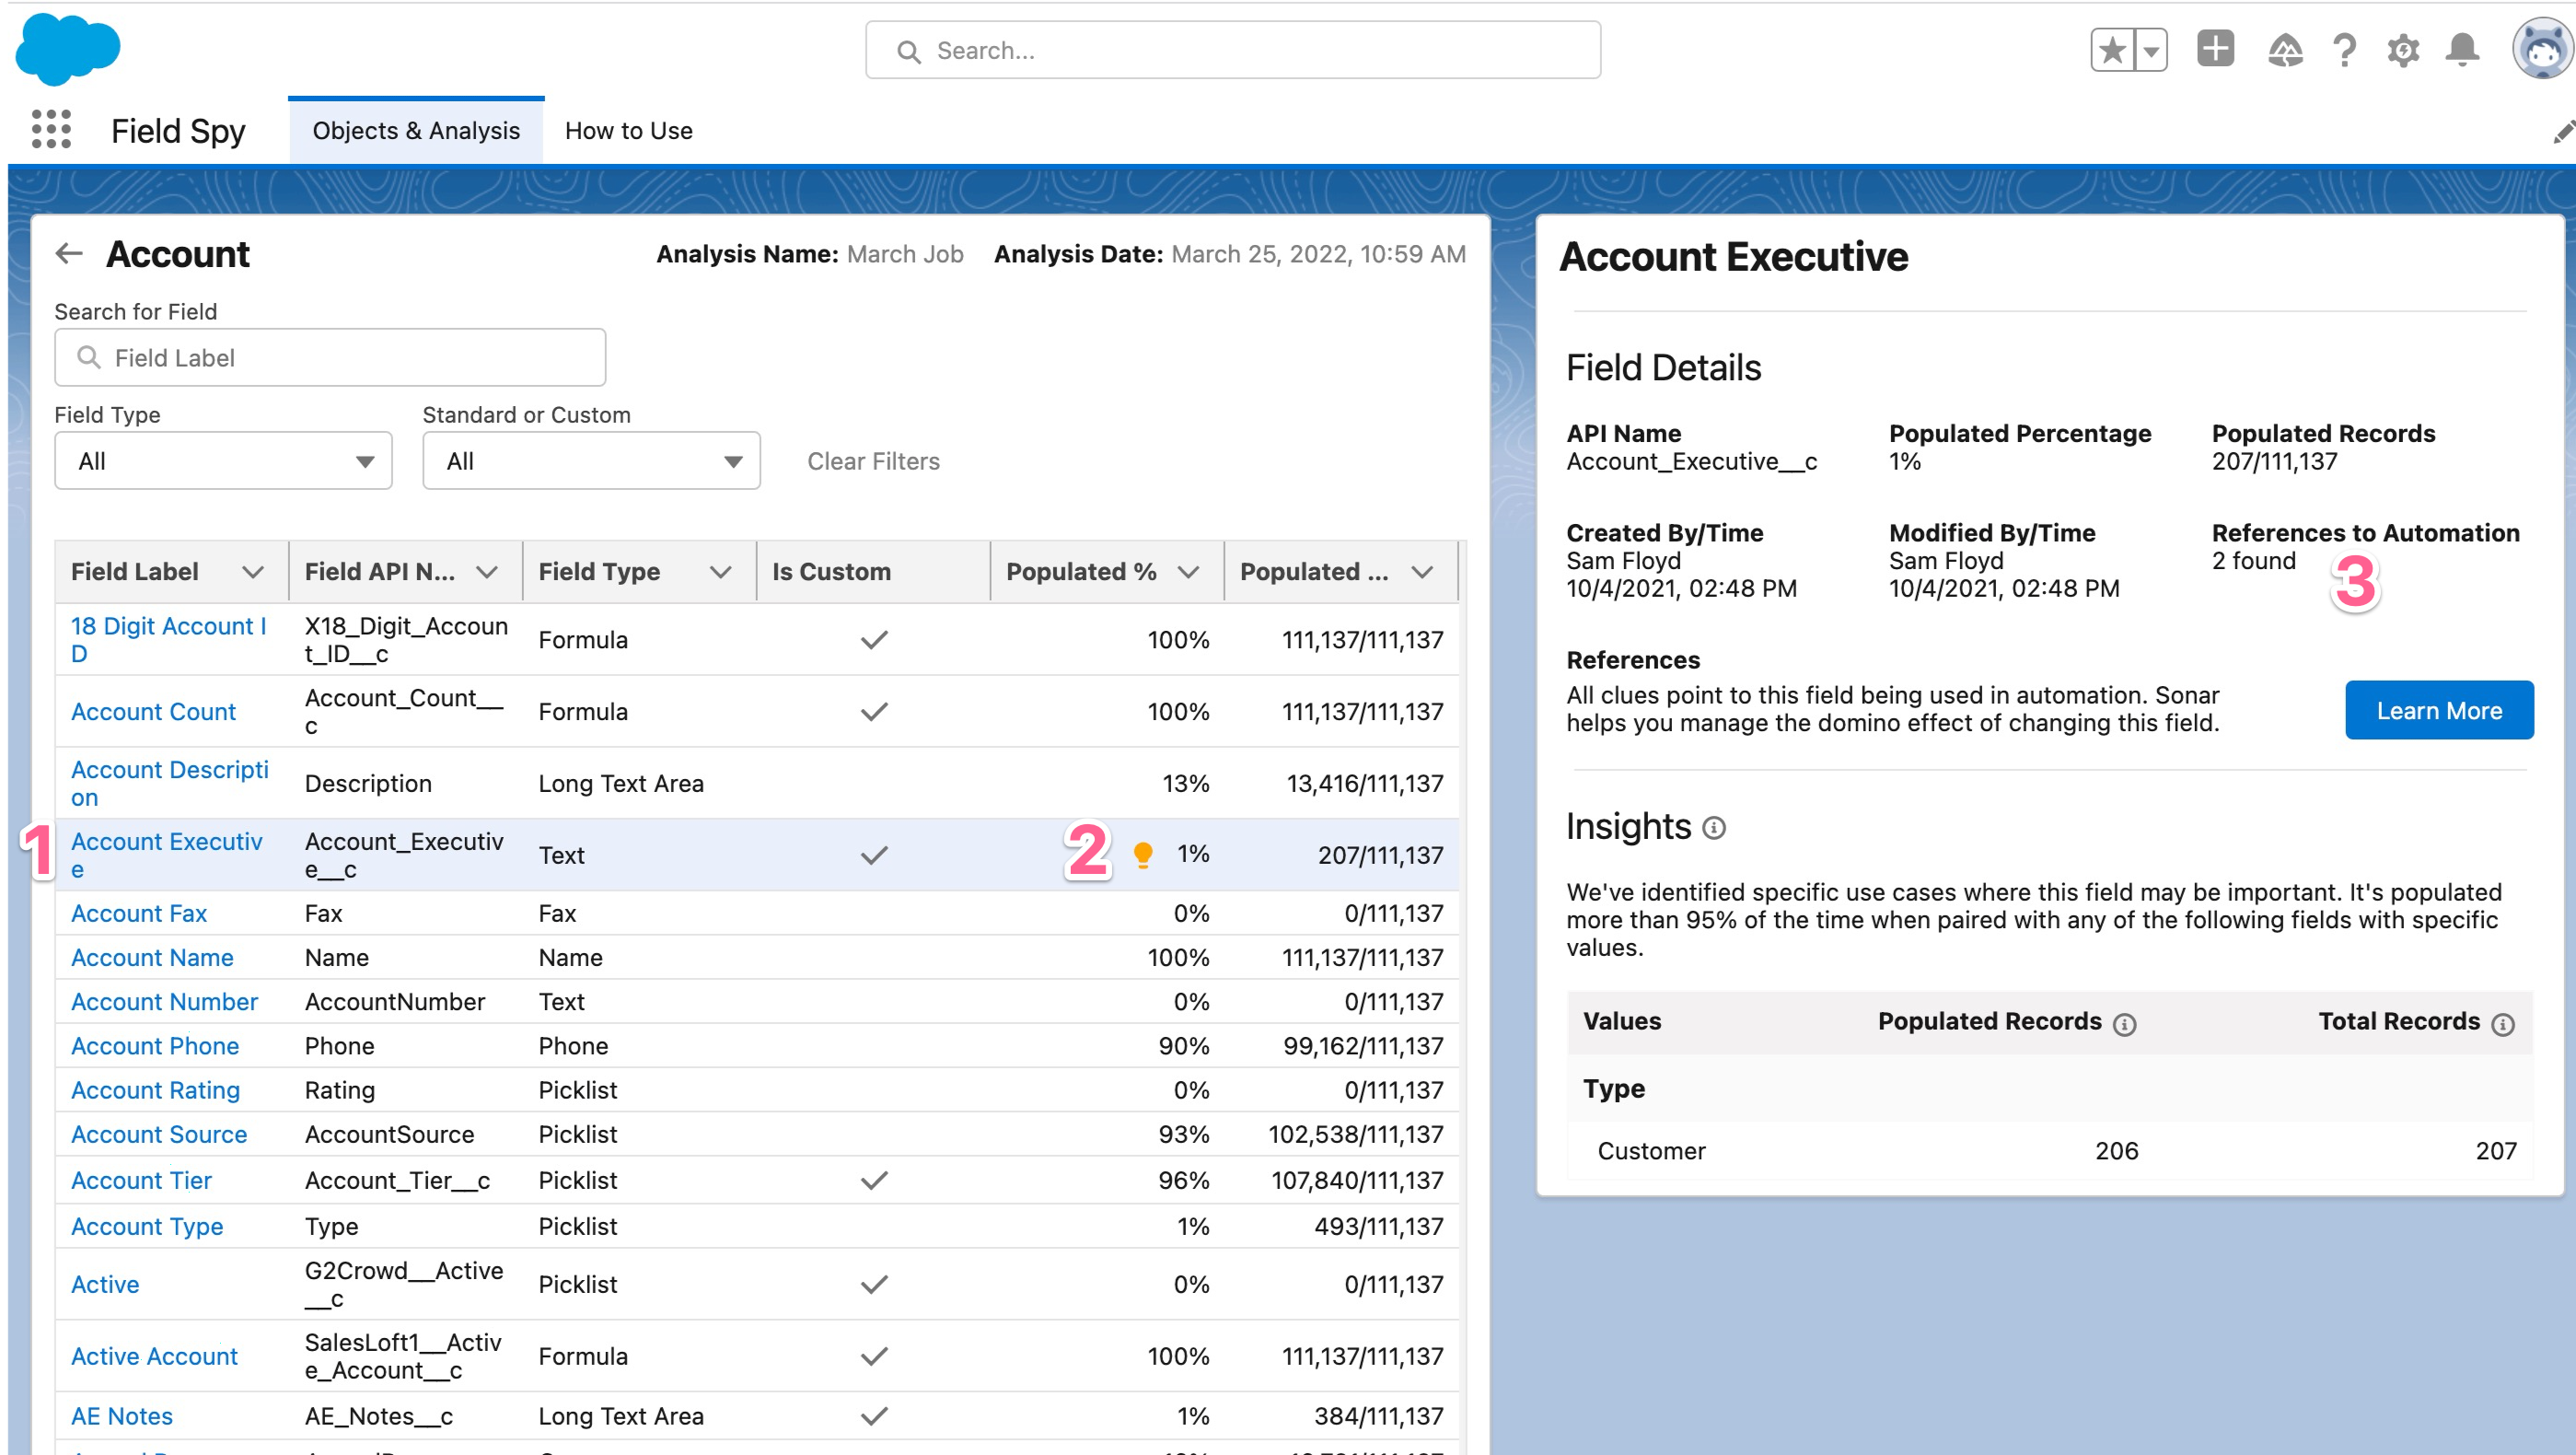
Task: Click the info icon beside Total Records column
Action: tap(2503, 1024)
